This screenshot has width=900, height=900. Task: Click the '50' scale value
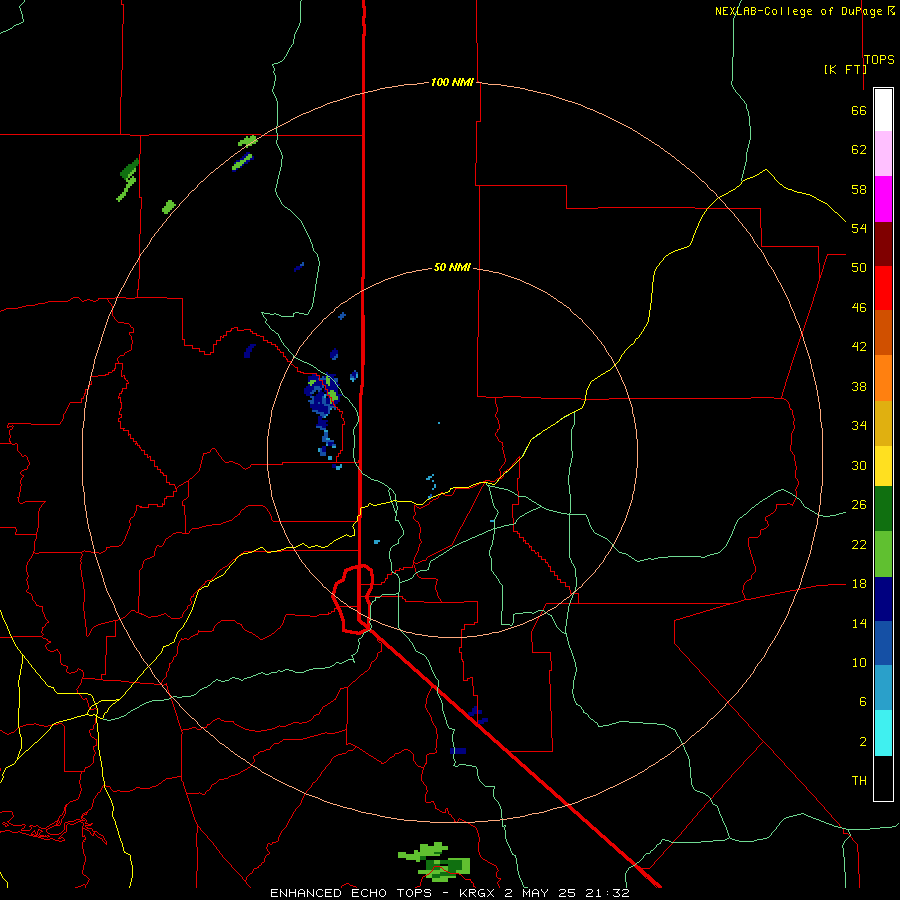point(859,268)
